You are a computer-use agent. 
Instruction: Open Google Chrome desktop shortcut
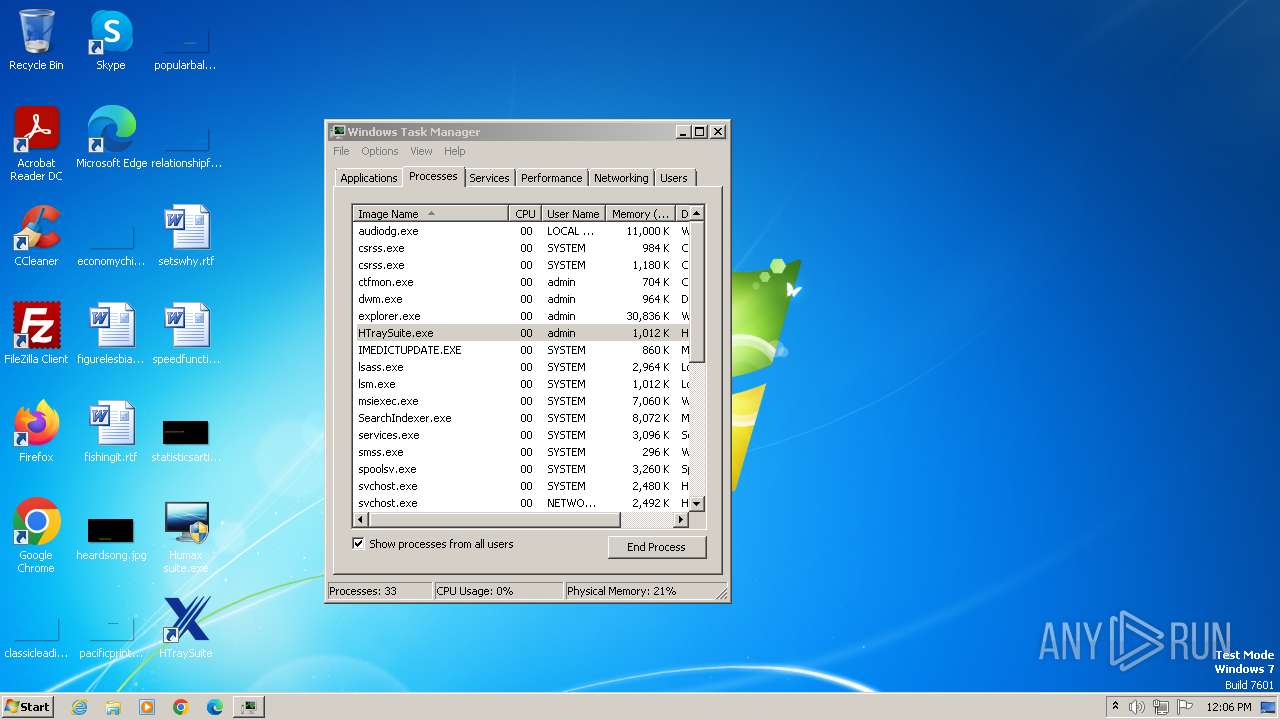pyautogui.click(x=36, y=536)
